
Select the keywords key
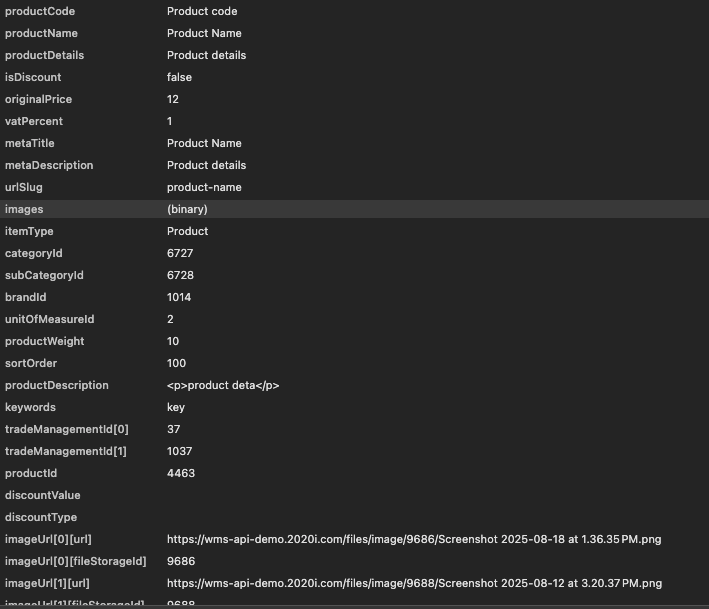(x=30, y=407)
